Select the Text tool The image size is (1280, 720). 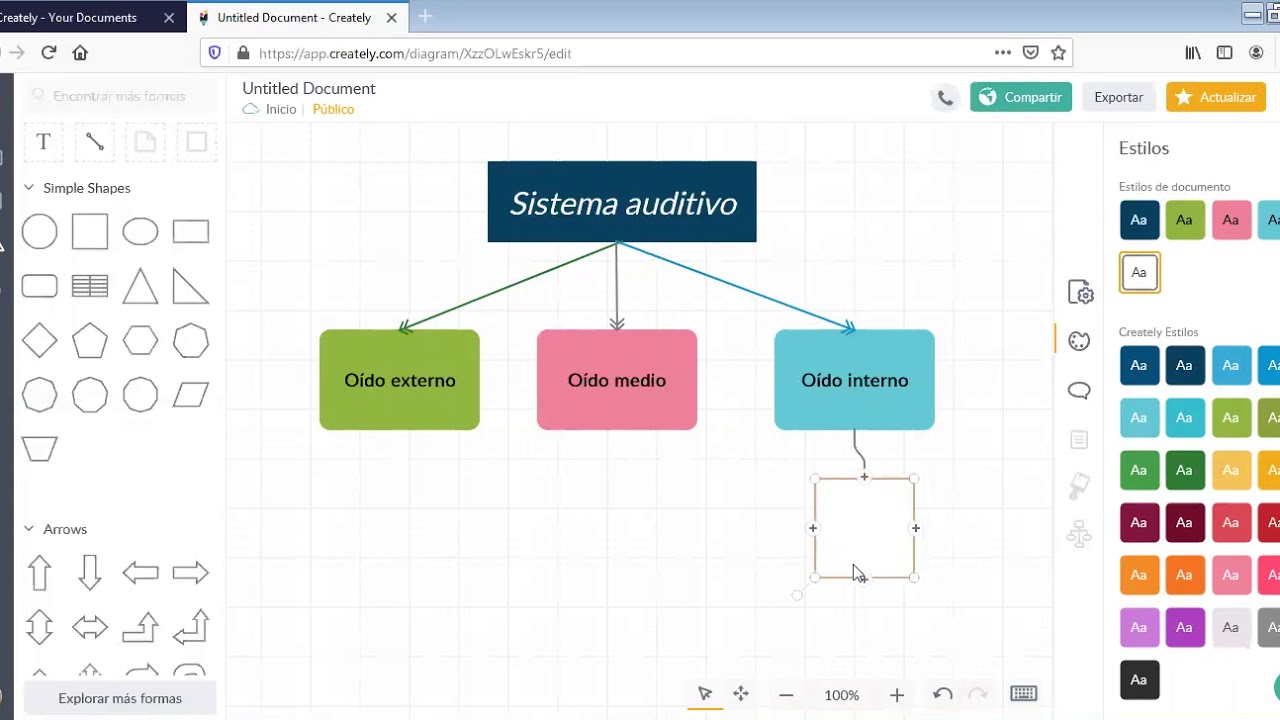(x=43, y=142)
